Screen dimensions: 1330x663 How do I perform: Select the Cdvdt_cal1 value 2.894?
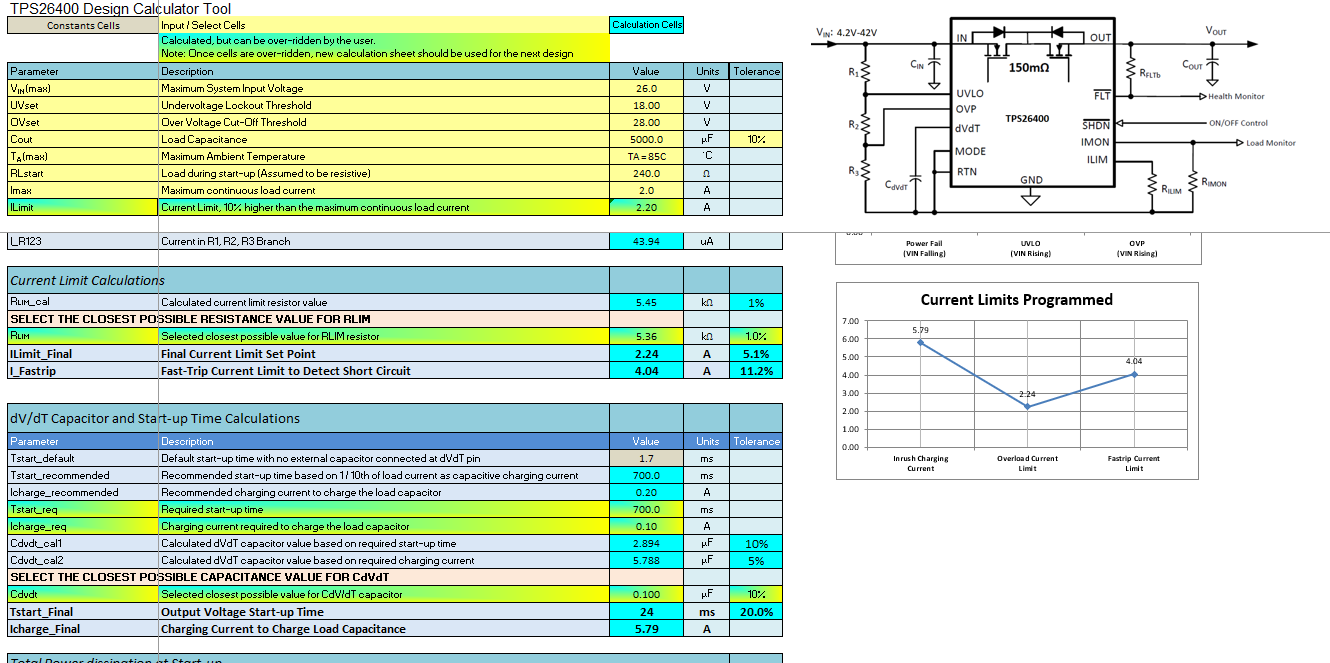click(x=646, y=543)
